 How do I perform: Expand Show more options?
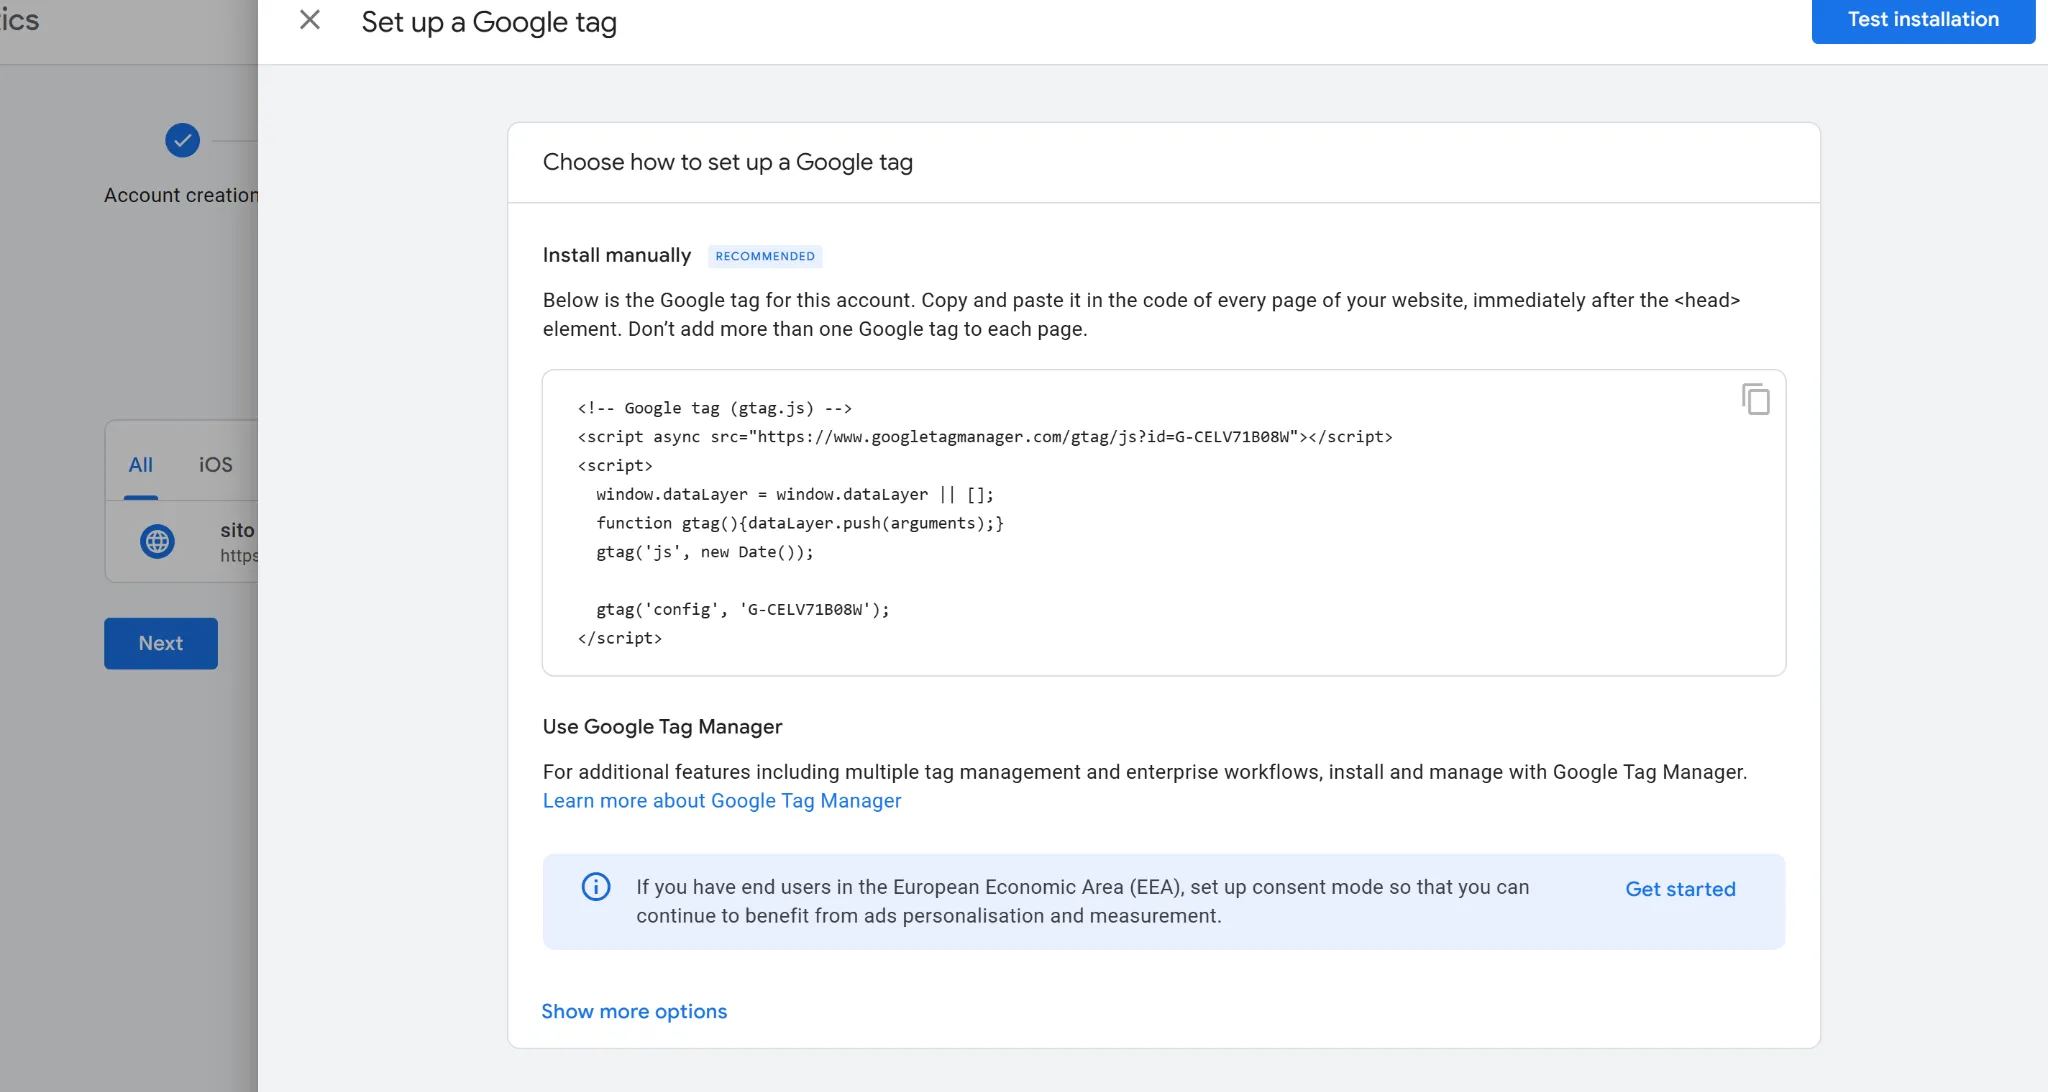pos(634,1011)
